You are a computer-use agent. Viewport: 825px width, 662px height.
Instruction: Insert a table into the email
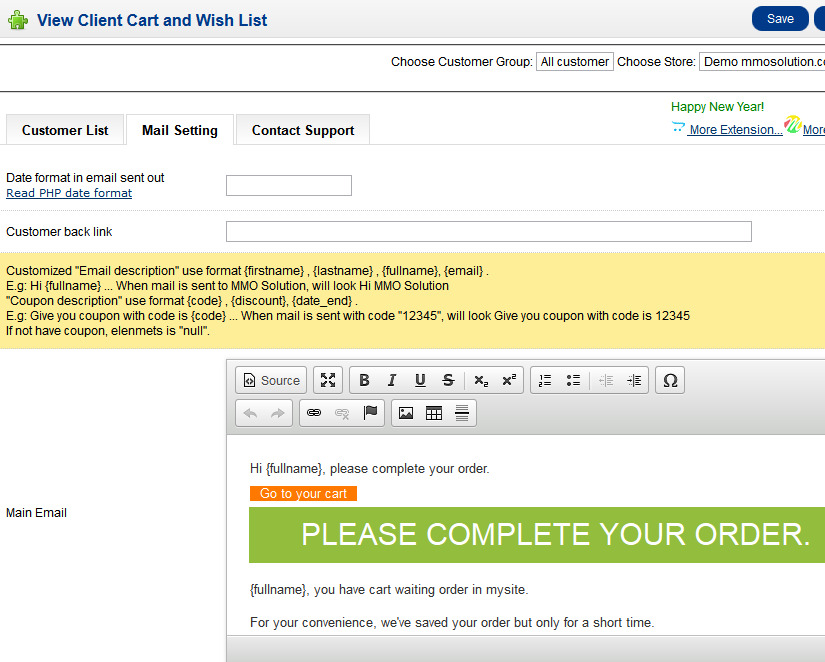[434, 413]
